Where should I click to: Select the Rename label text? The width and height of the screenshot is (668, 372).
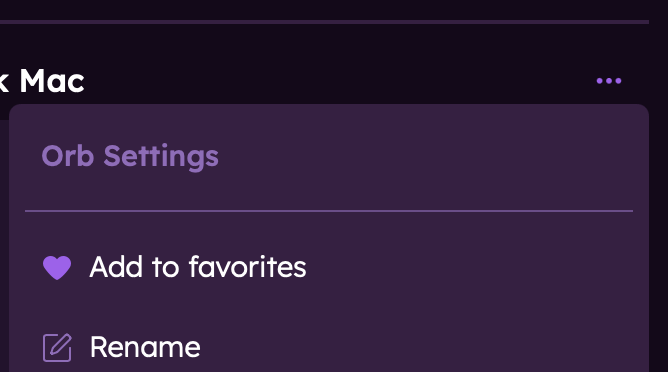(x=145, y=347)
